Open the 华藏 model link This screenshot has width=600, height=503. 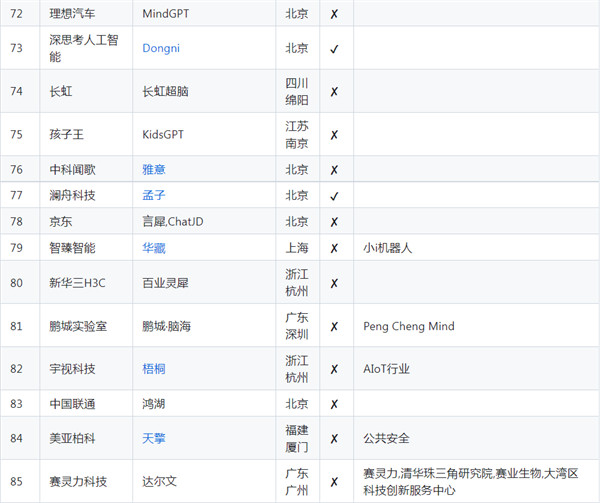(154, 248)
